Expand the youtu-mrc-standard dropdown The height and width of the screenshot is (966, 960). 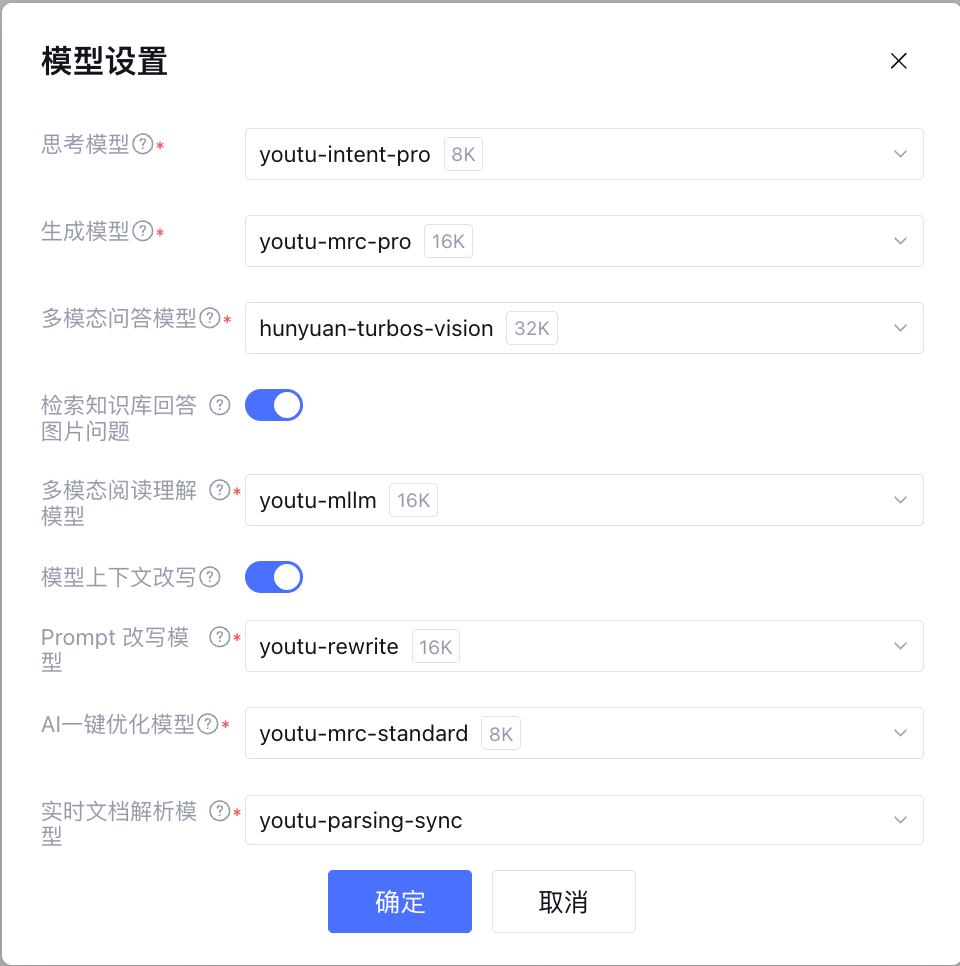583,733
